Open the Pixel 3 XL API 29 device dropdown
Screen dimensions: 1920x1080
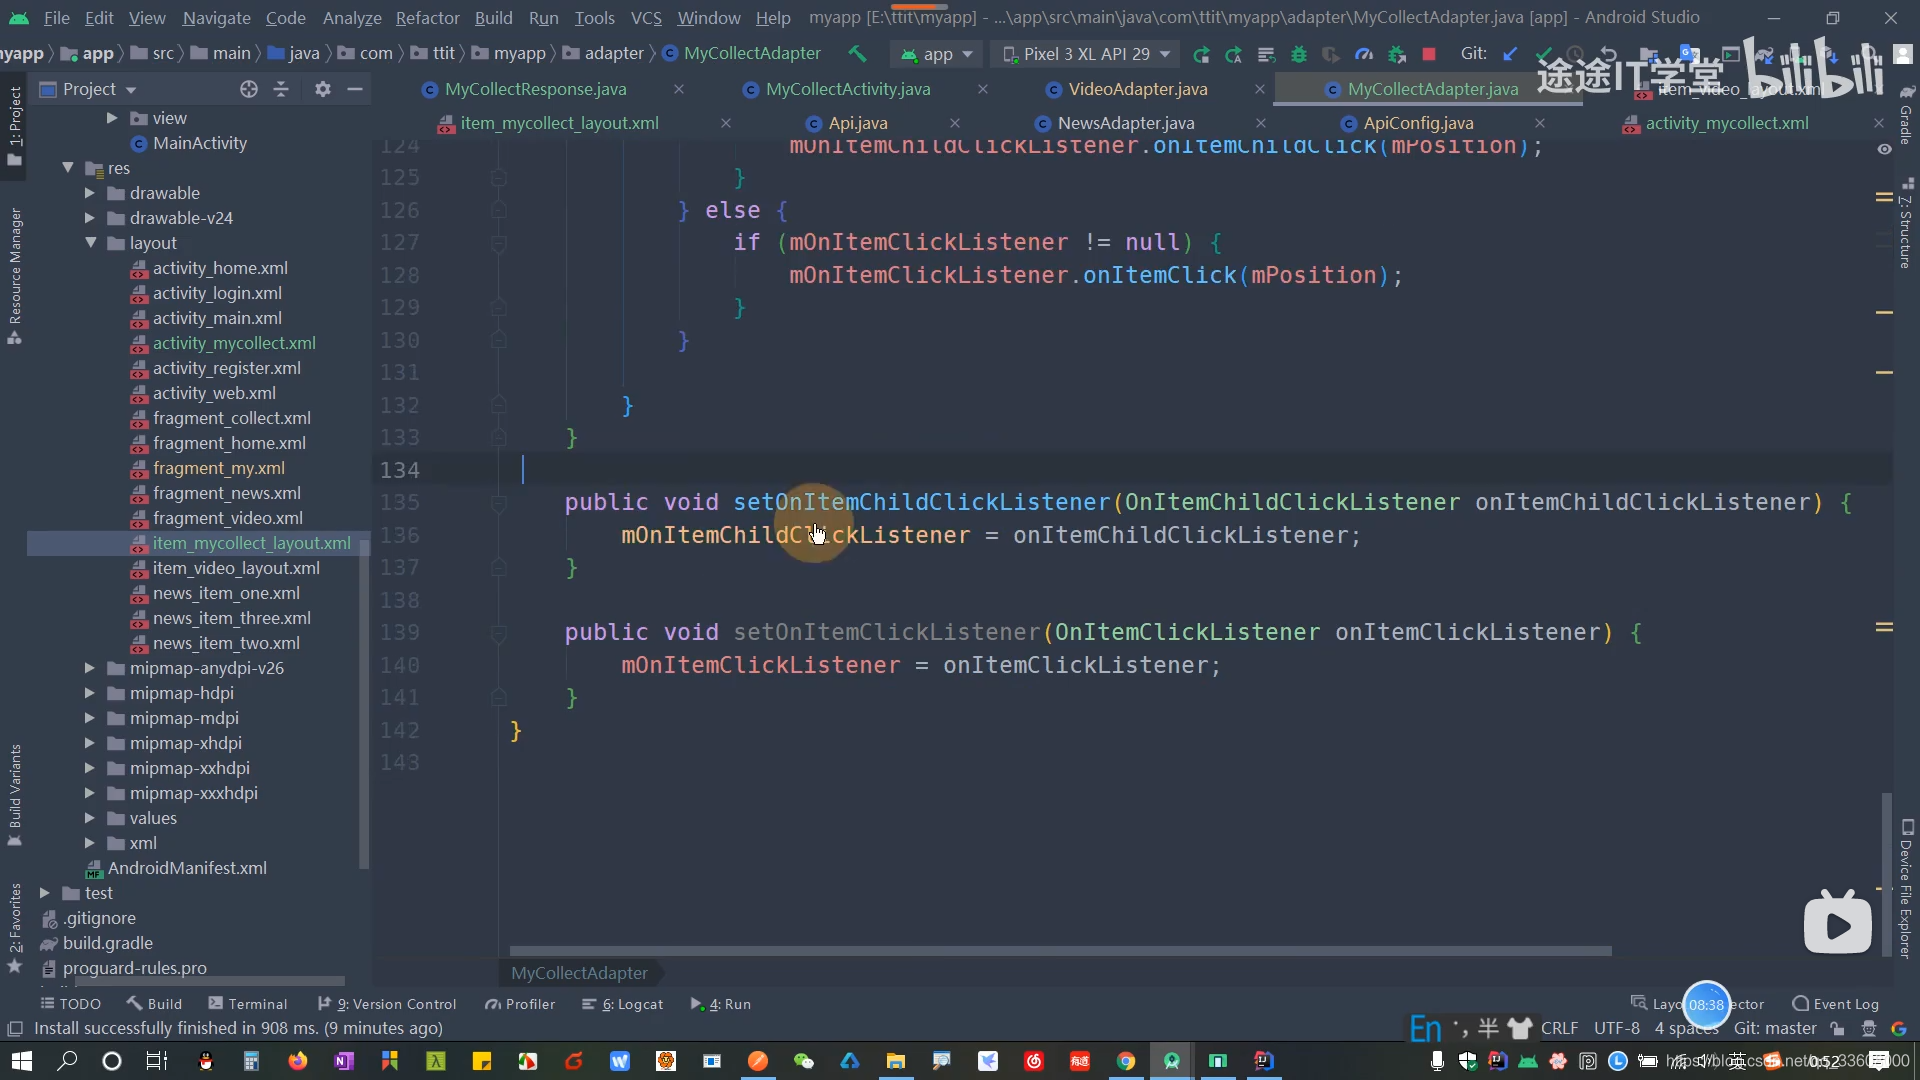click(1086, 54)
